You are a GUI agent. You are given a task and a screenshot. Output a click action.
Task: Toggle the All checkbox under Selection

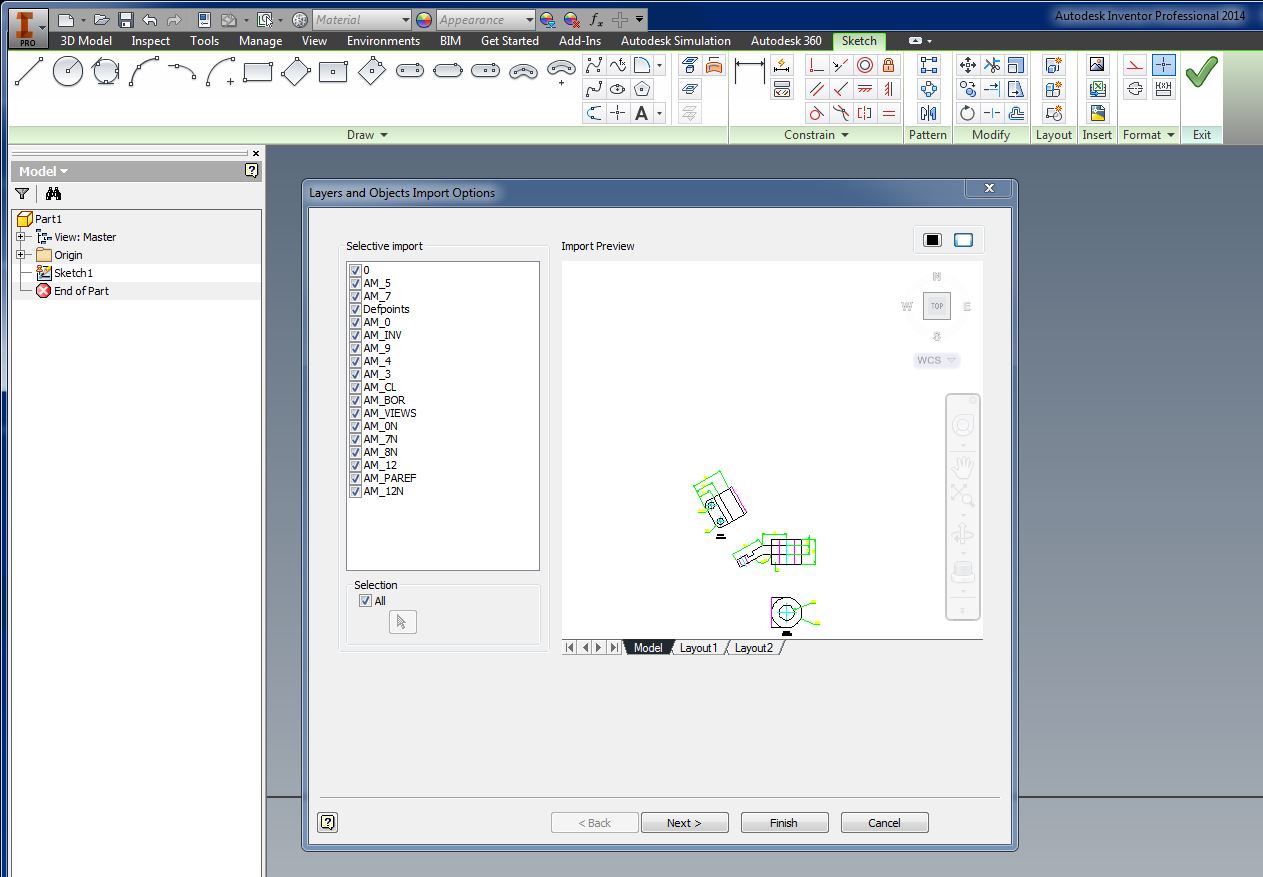pyautogui.click(x=366, y=600)
